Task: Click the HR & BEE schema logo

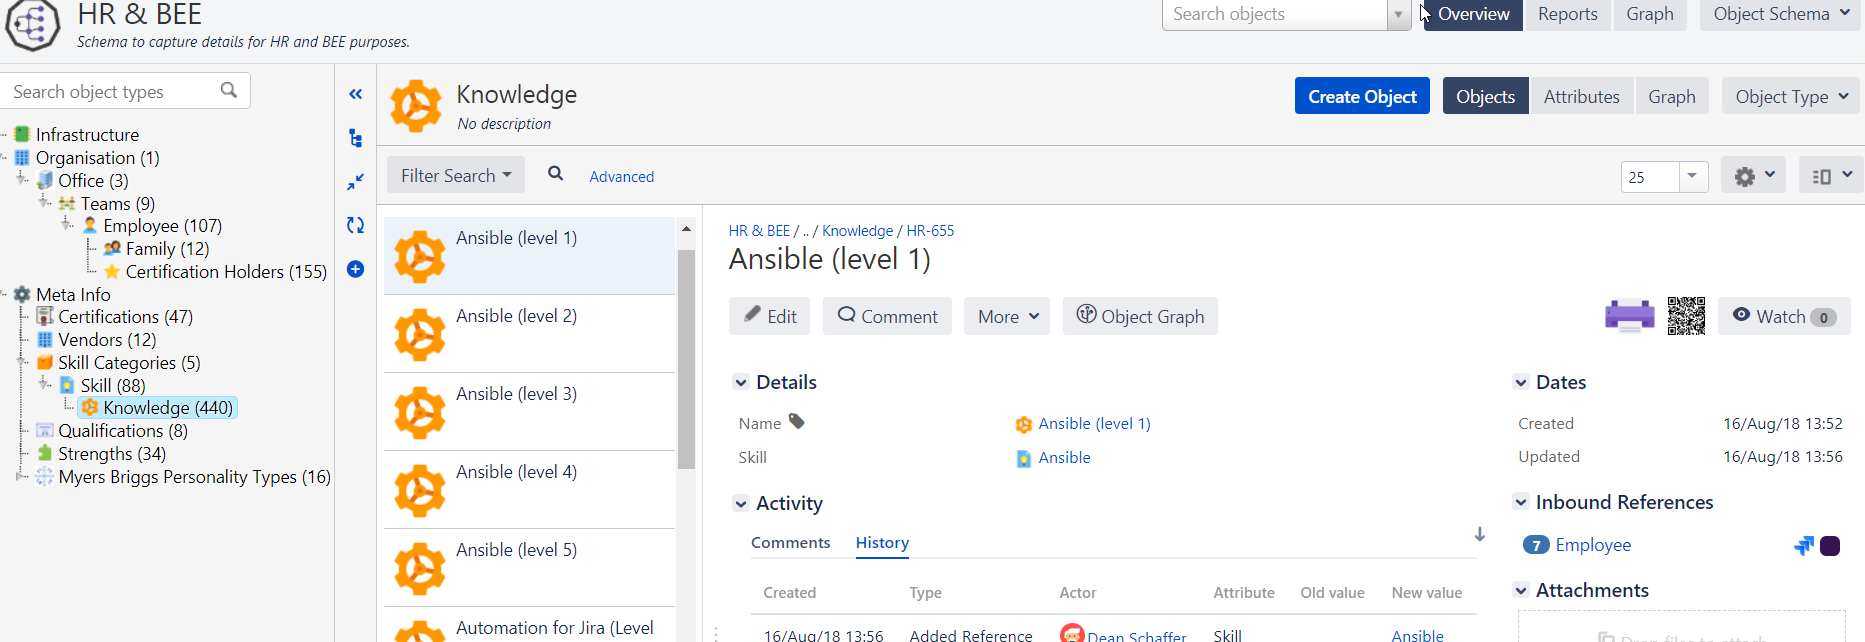Action: tap(33, 24)
